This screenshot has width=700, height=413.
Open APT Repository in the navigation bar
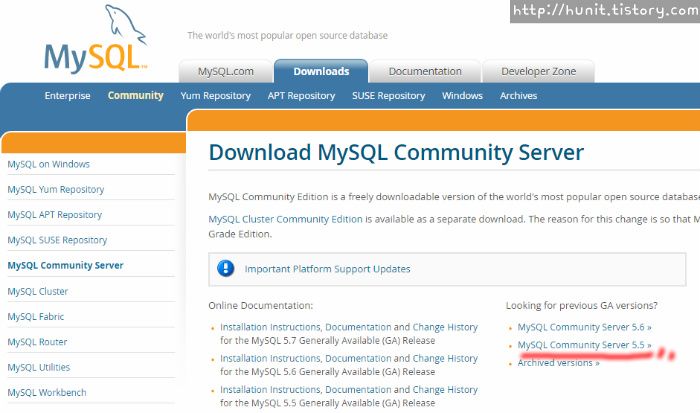[301, 96]
